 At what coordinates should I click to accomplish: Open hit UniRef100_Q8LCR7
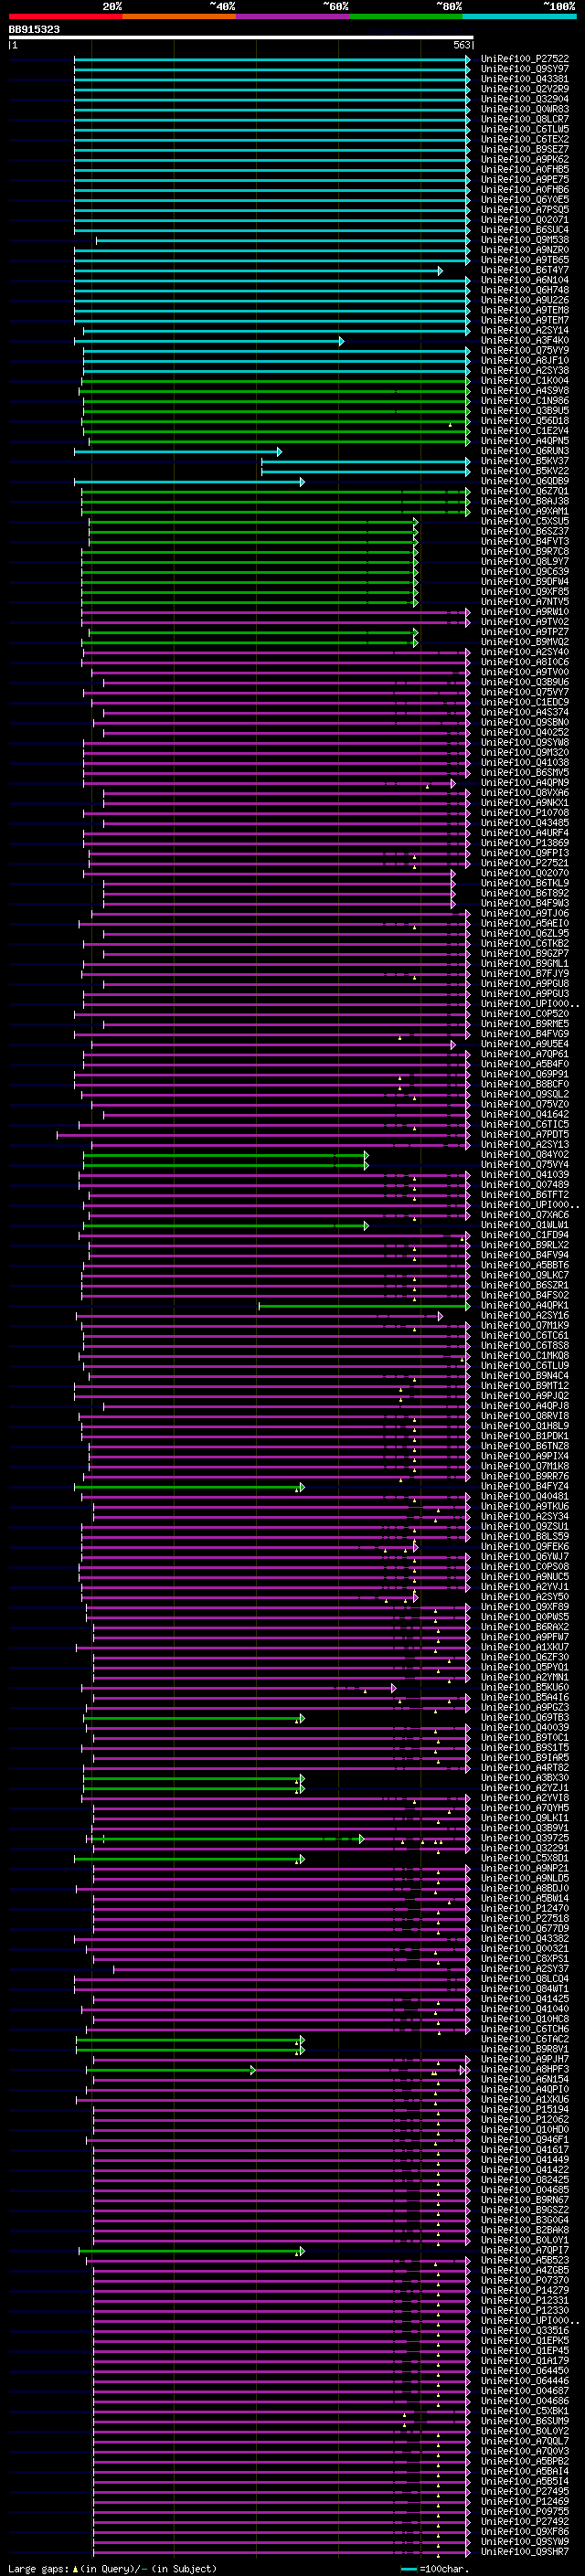coord(525,119)
